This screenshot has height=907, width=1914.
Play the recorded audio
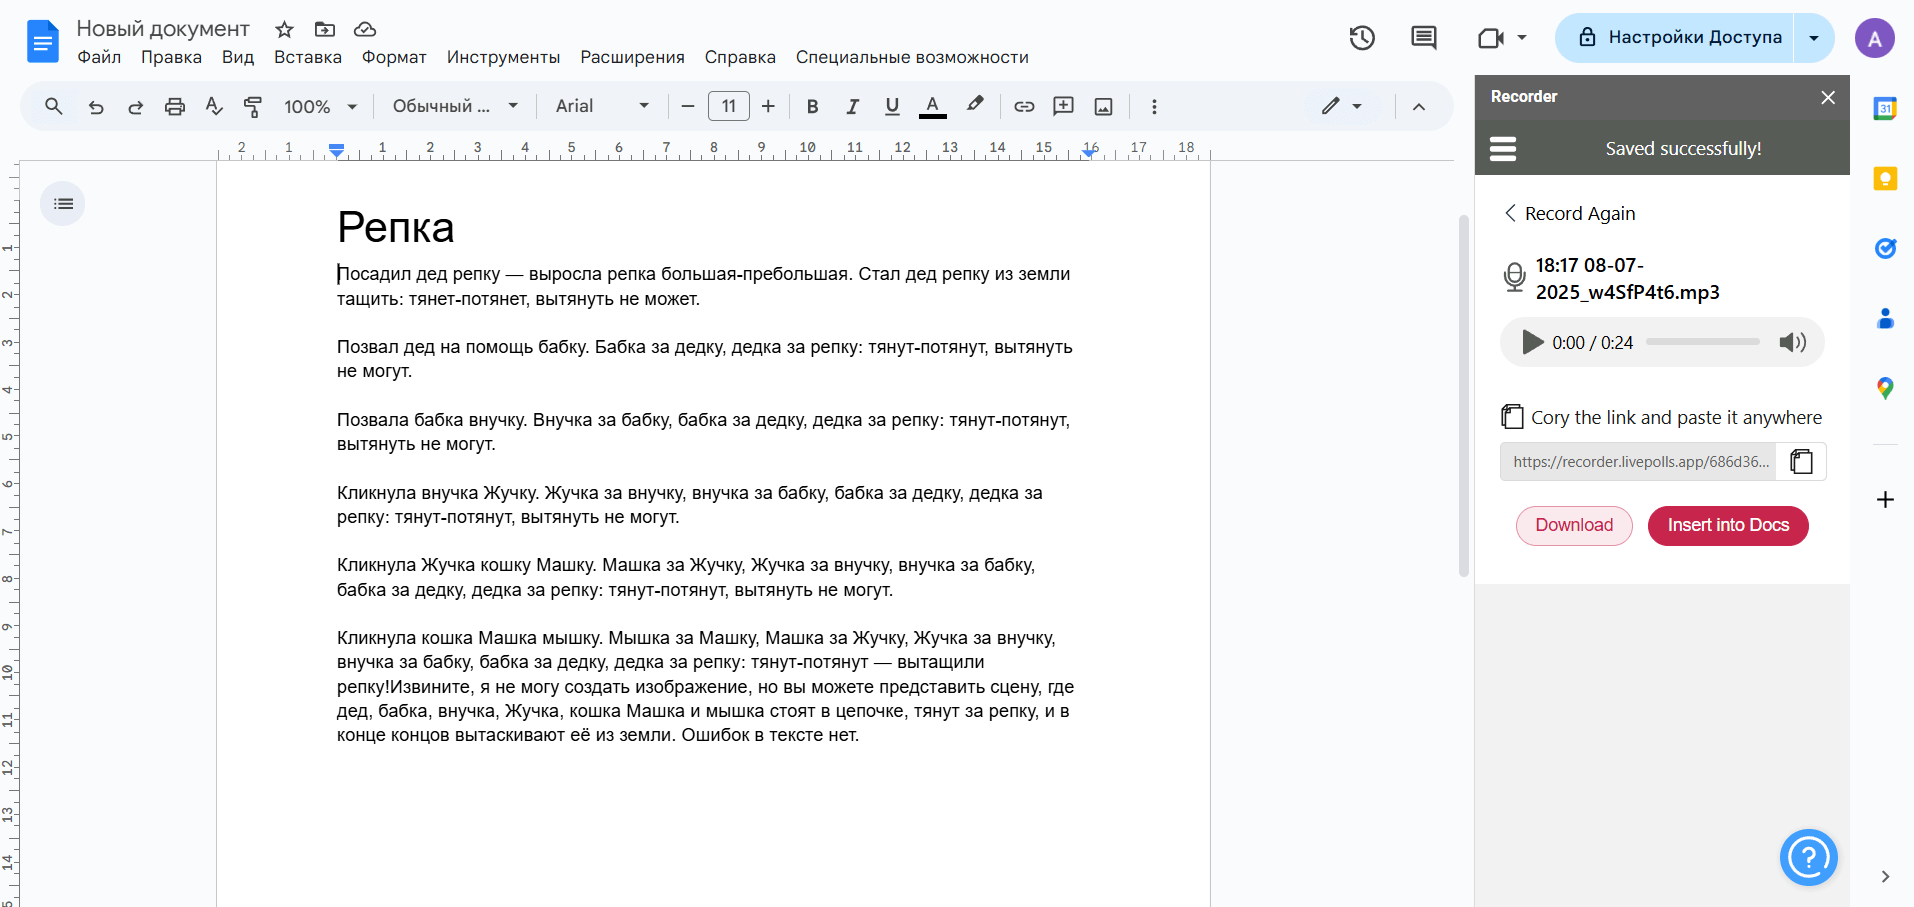(1532, 342)
